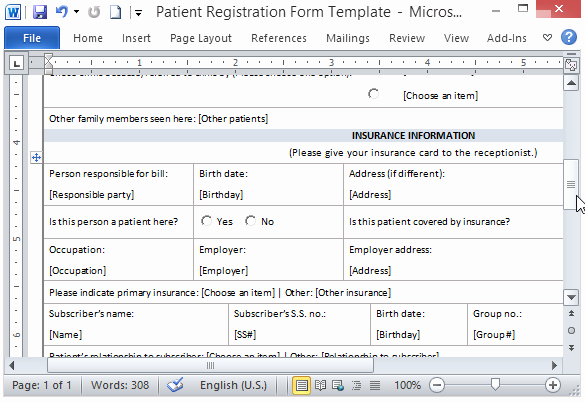The width and height of the screenshot is (585, 402).
Task: Click the zoom slider handle
Action: [x=495, y=384]
